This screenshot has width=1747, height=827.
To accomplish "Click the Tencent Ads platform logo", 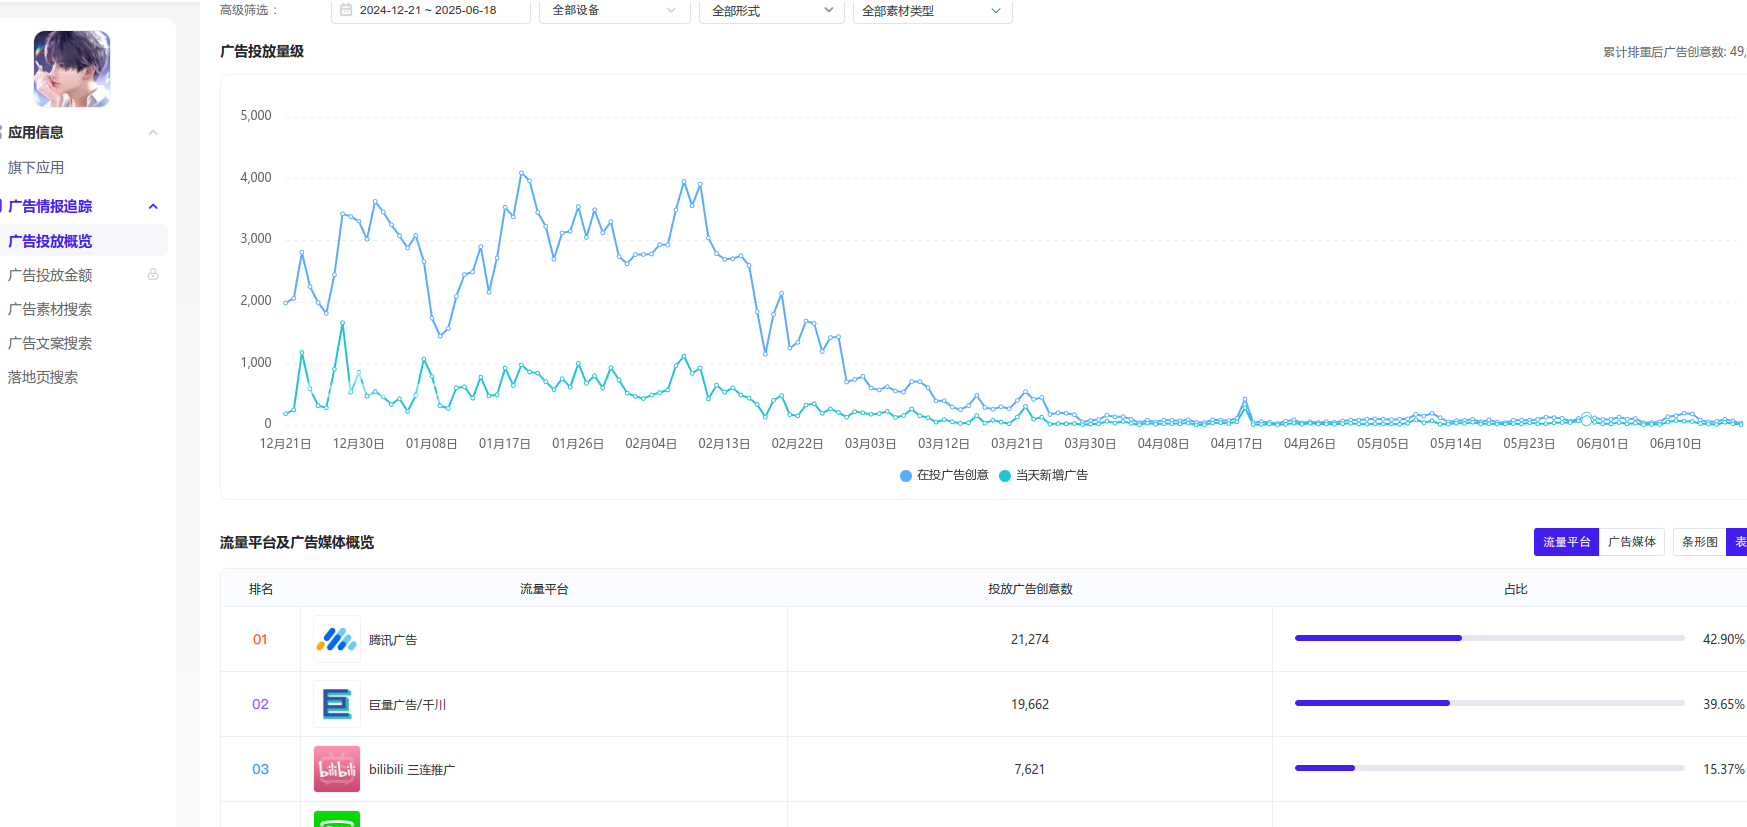I will click(336, 639).
